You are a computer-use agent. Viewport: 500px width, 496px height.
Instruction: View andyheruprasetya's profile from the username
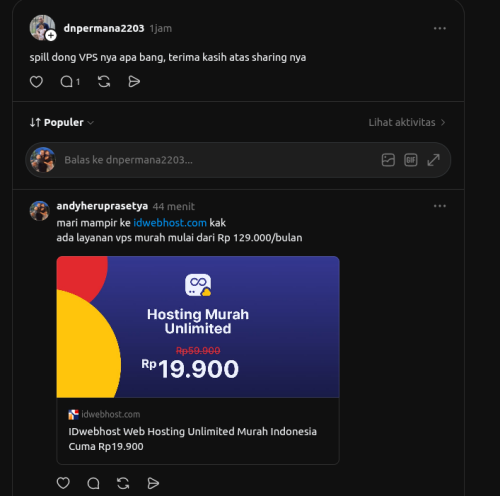pos(102,206)
